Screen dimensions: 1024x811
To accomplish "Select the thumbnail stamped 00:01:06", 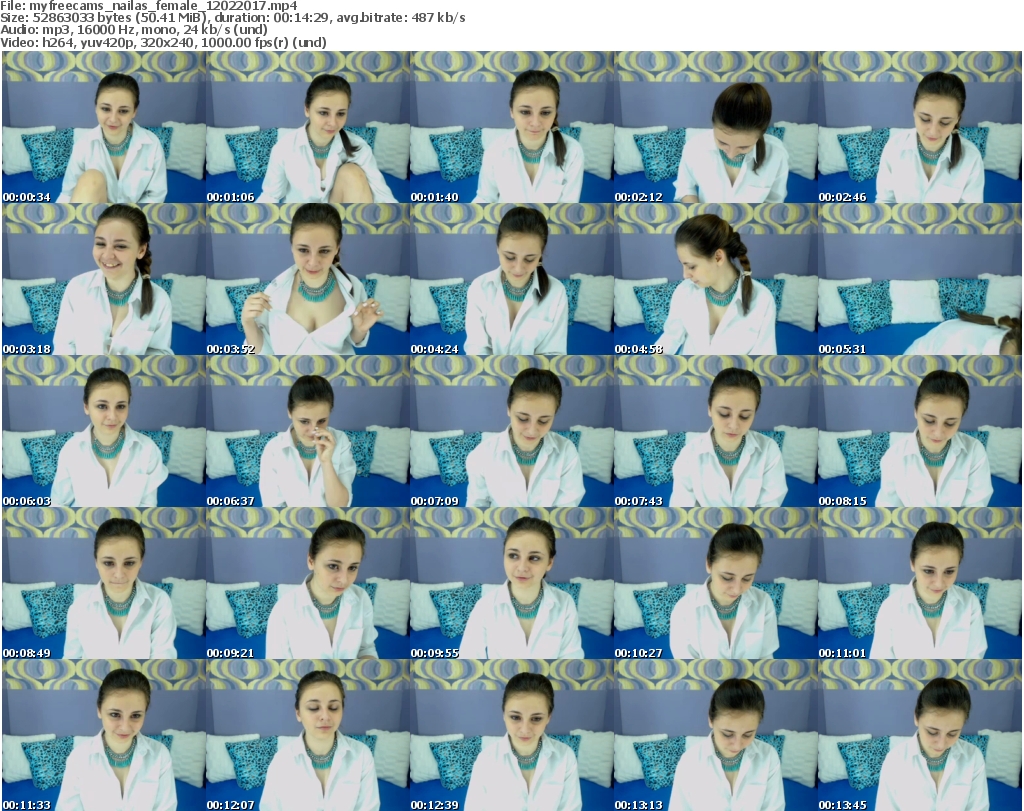I will (308, 127).
